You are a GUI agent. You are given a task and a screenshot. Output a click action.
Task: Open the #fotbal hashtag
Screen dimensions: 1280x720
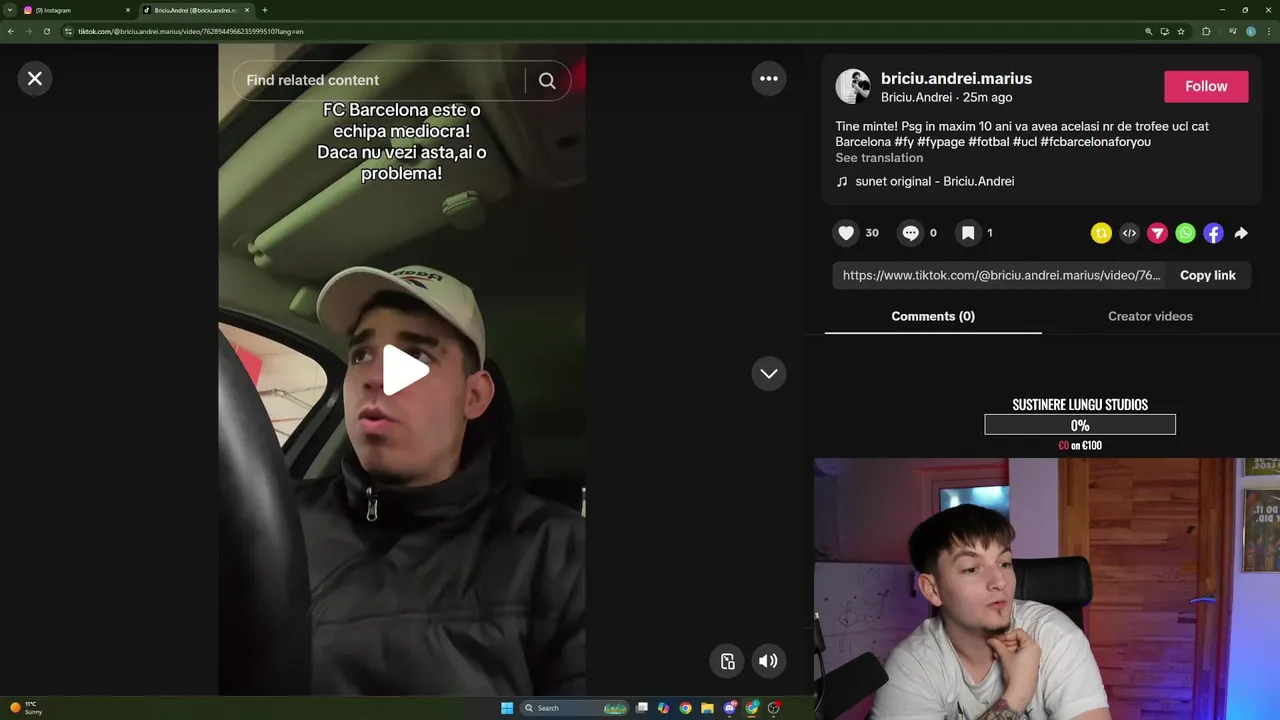pos(988,142)
